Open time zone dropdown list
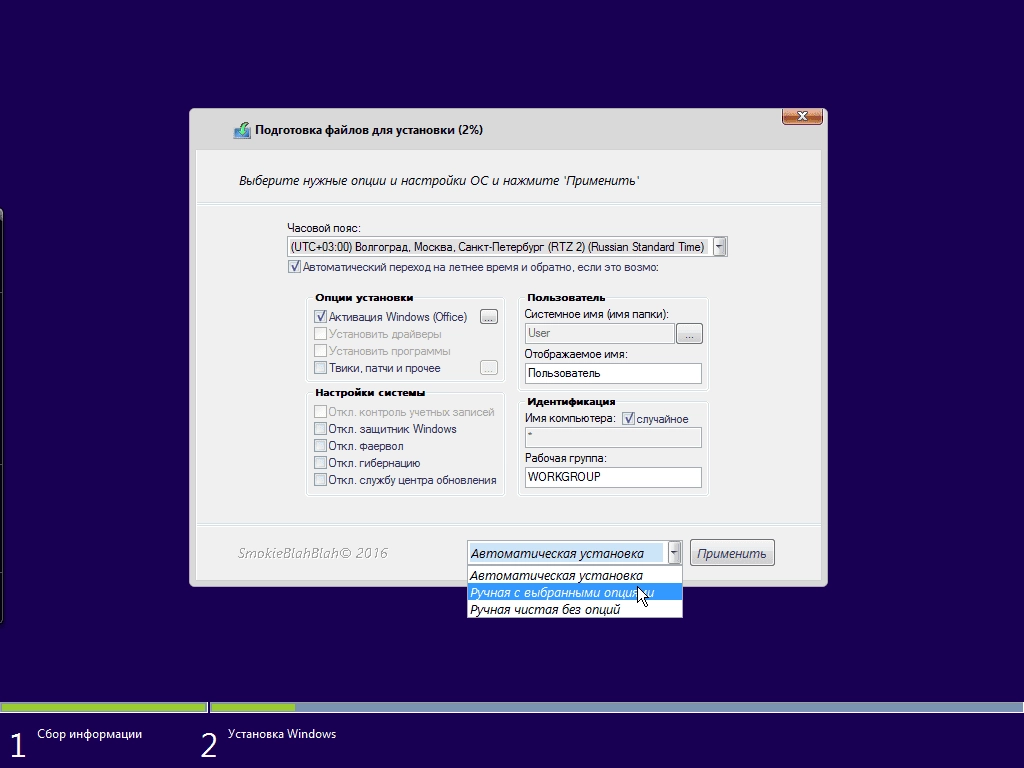The width and height of the screenshot is (1024, 768). [x=720, y=247]
